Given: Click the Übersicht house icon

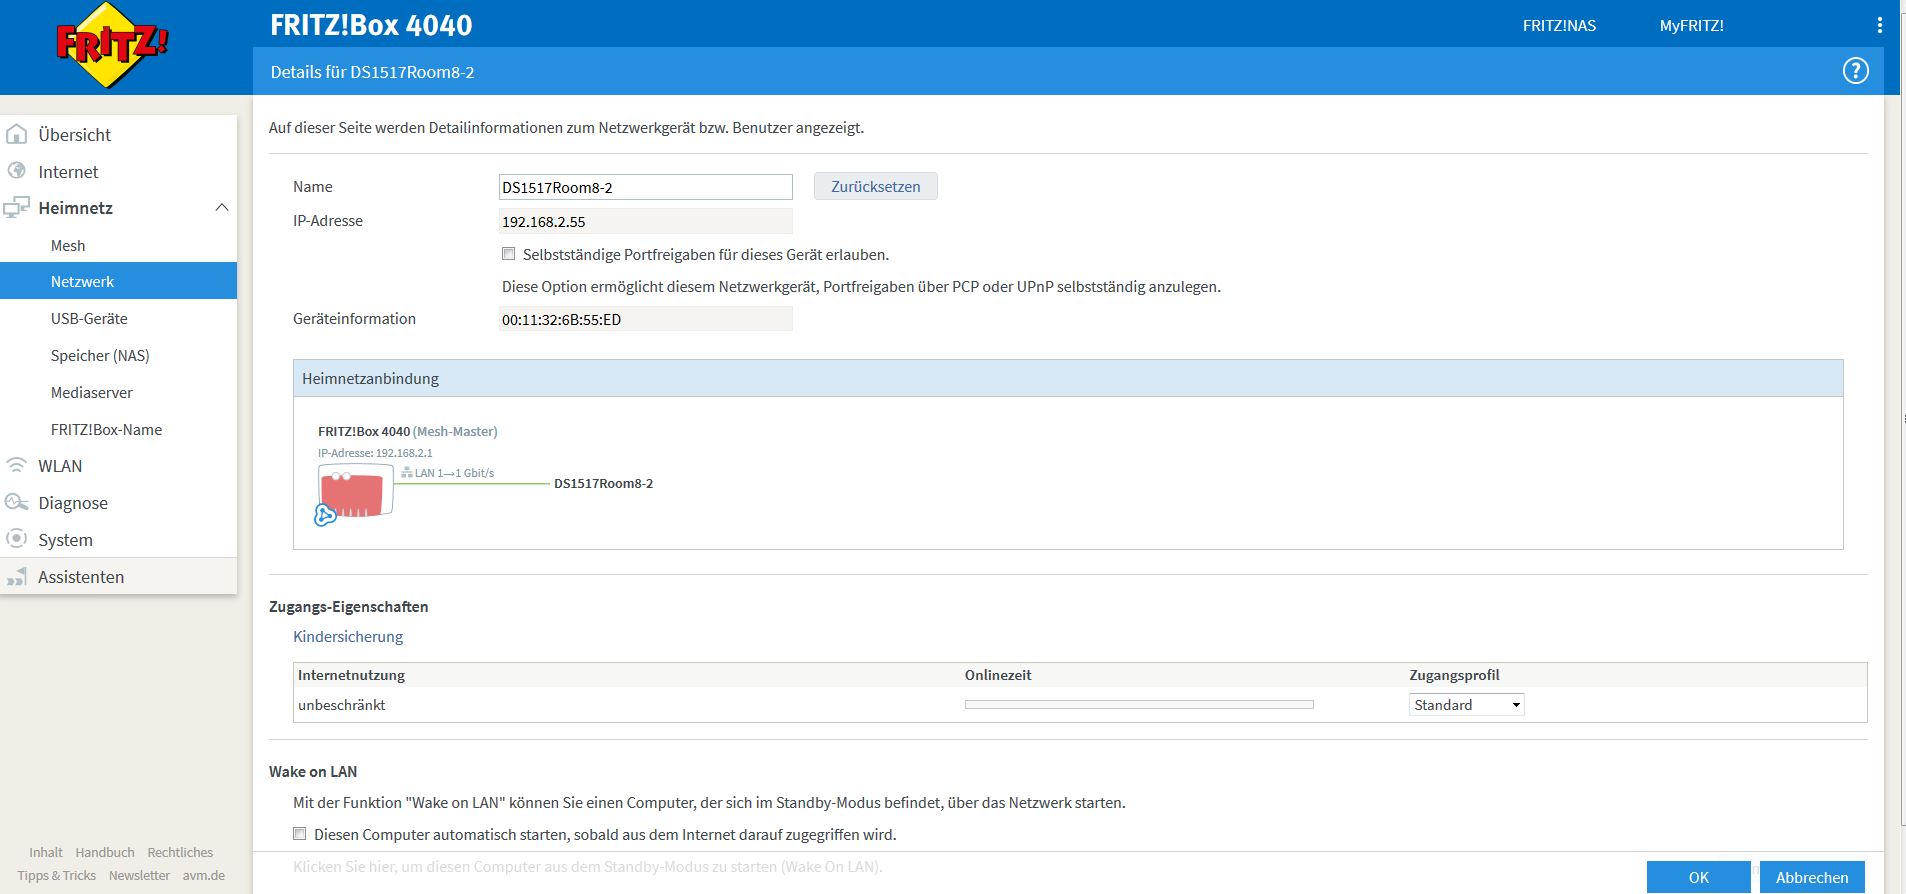Looking at the screenshot, I should [x=17, y=134].
